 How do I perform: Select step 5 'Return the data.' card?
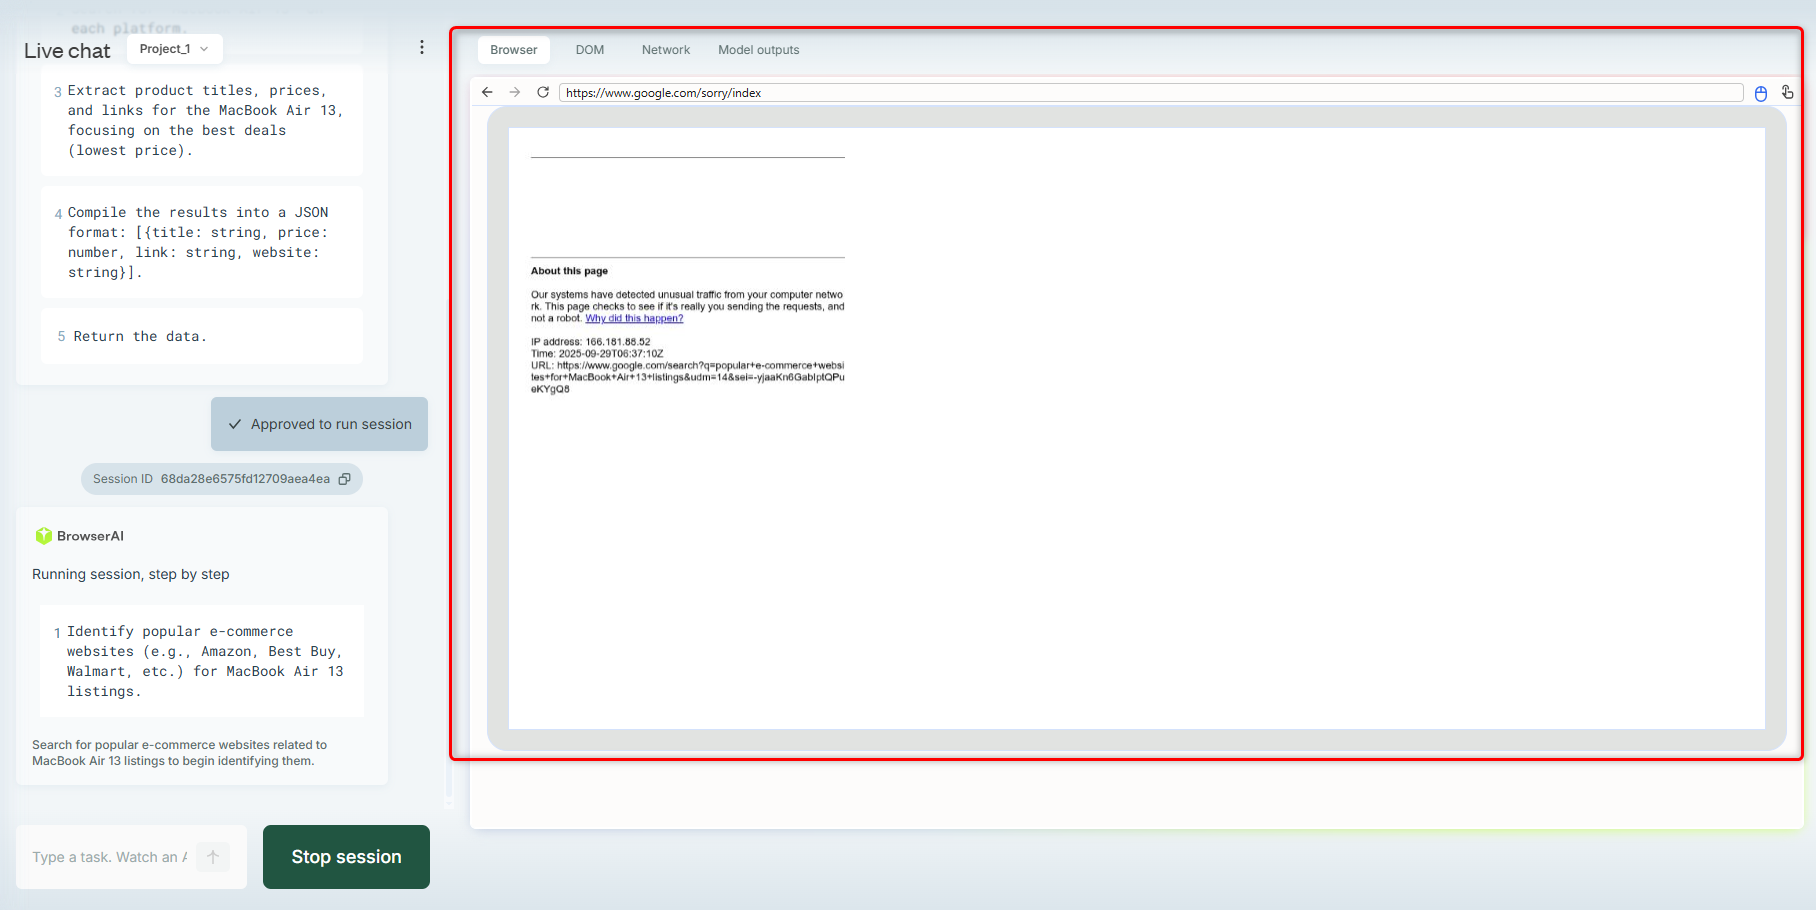[202, 336]
